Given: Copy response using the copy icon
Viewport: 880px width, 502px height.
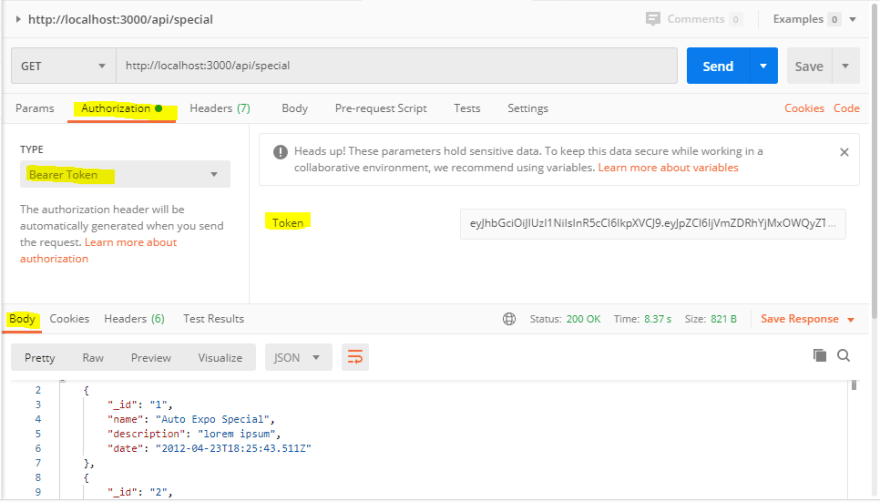Looking at the screenshot, I should 819,355.
